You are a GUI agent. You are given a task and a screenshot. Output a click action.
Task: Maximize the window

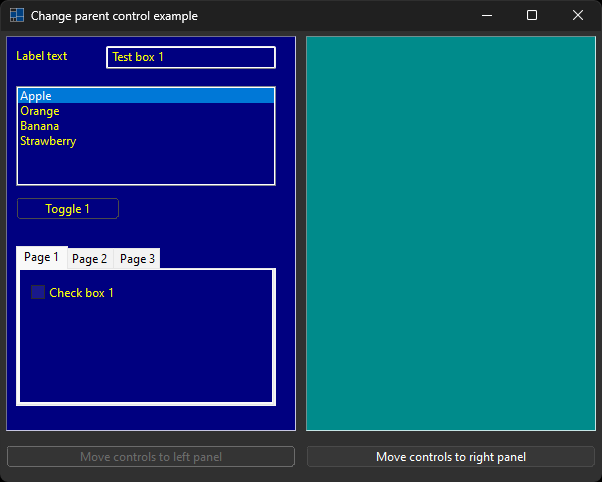532,16
